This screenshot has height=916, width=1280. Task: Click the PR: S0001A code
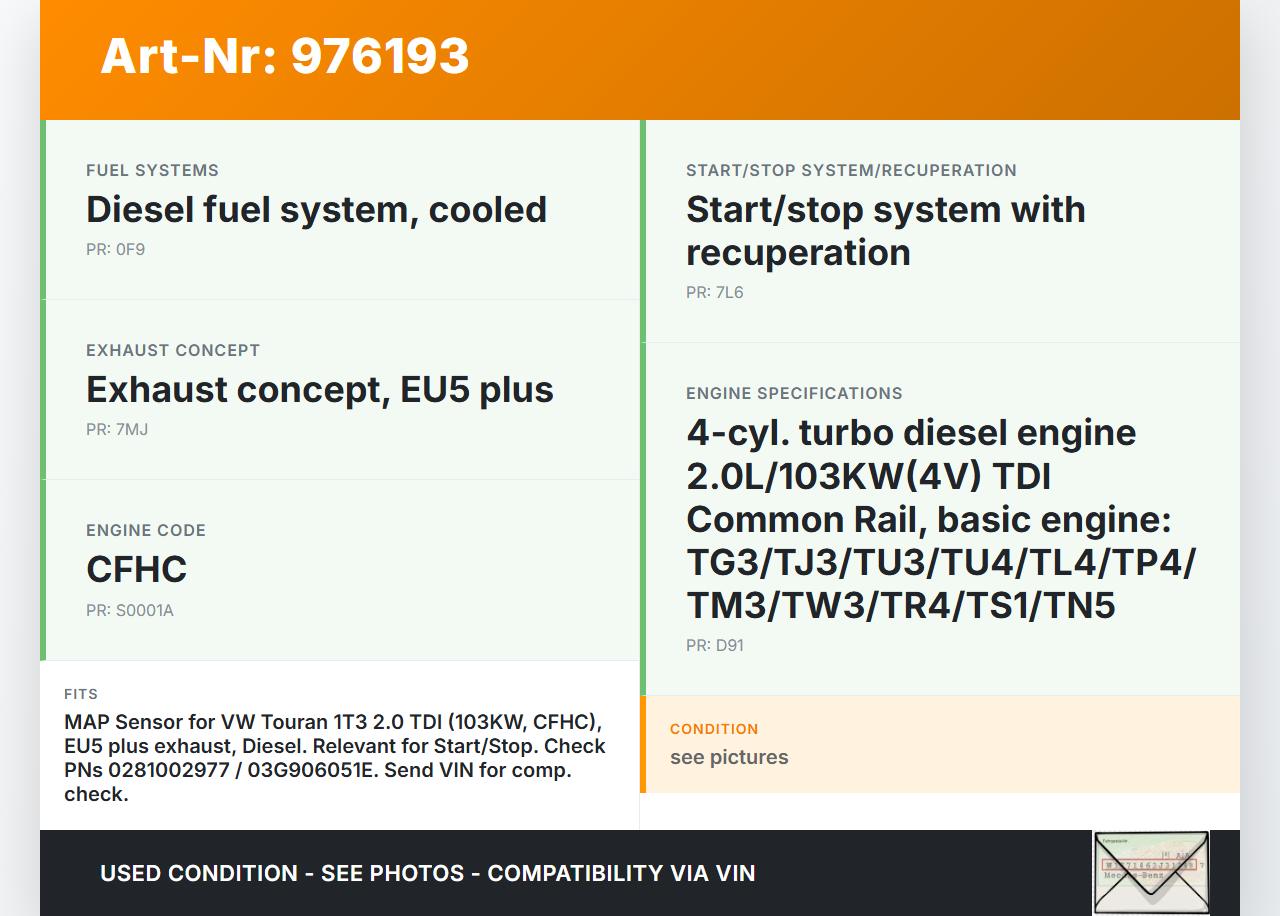130,610
